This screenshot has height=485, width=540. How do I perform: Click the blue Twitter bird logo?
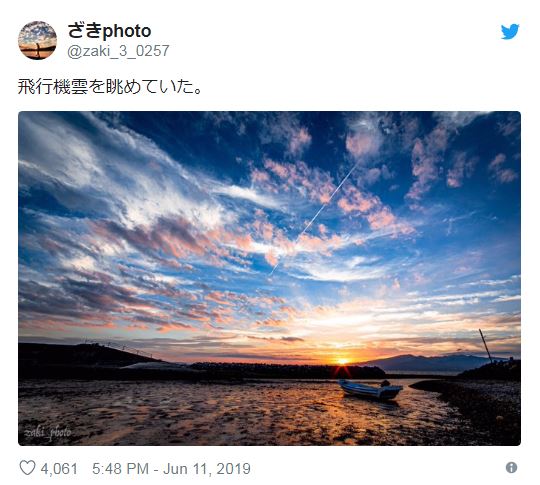pos(510,31)
